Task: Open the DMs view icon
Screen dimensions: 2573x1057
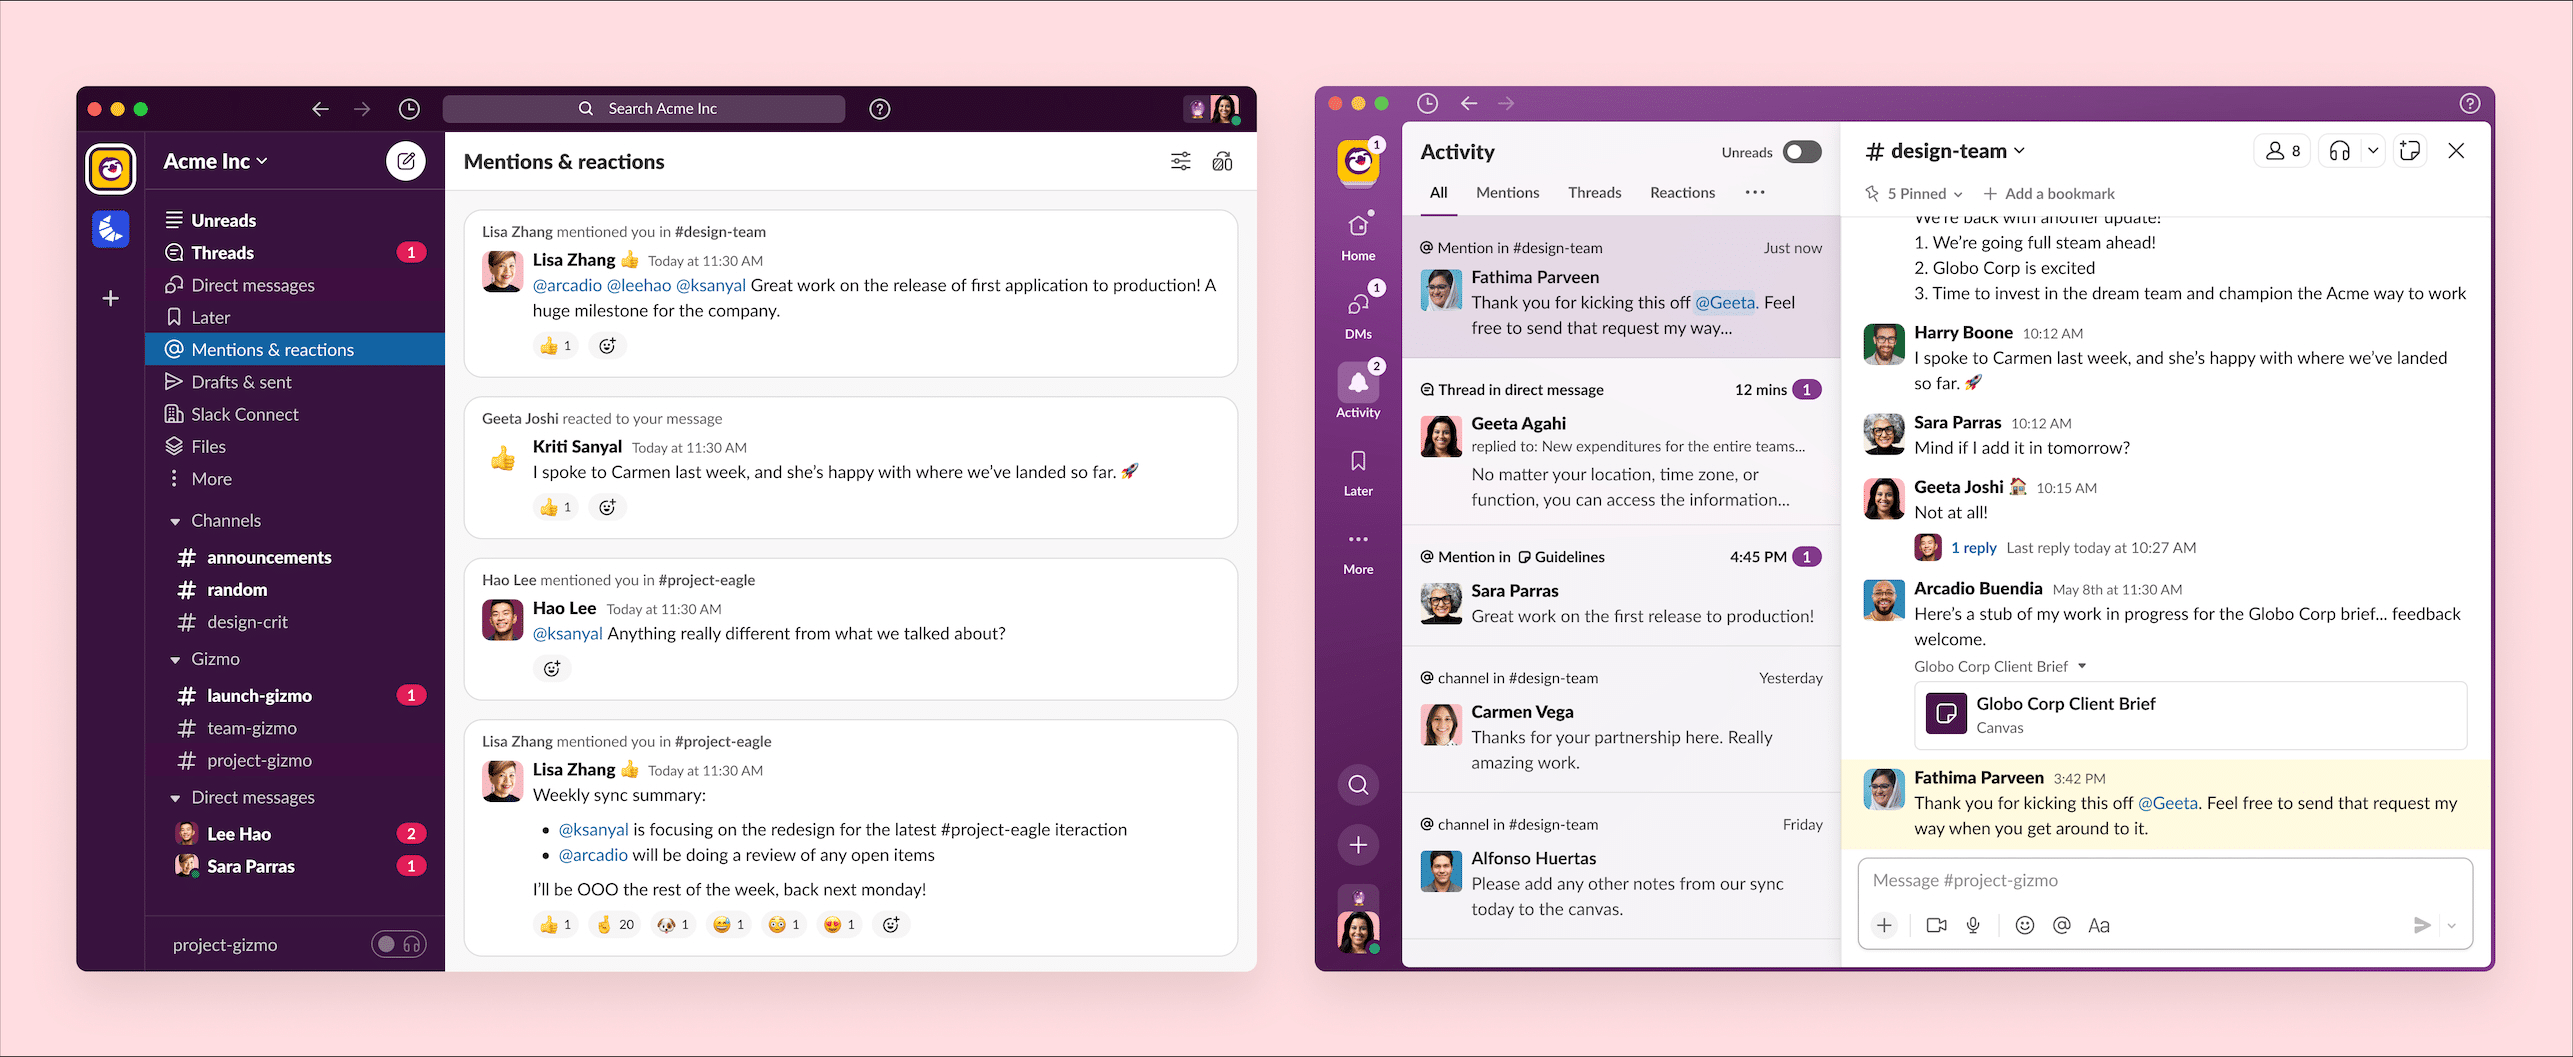Action: 1357,305
